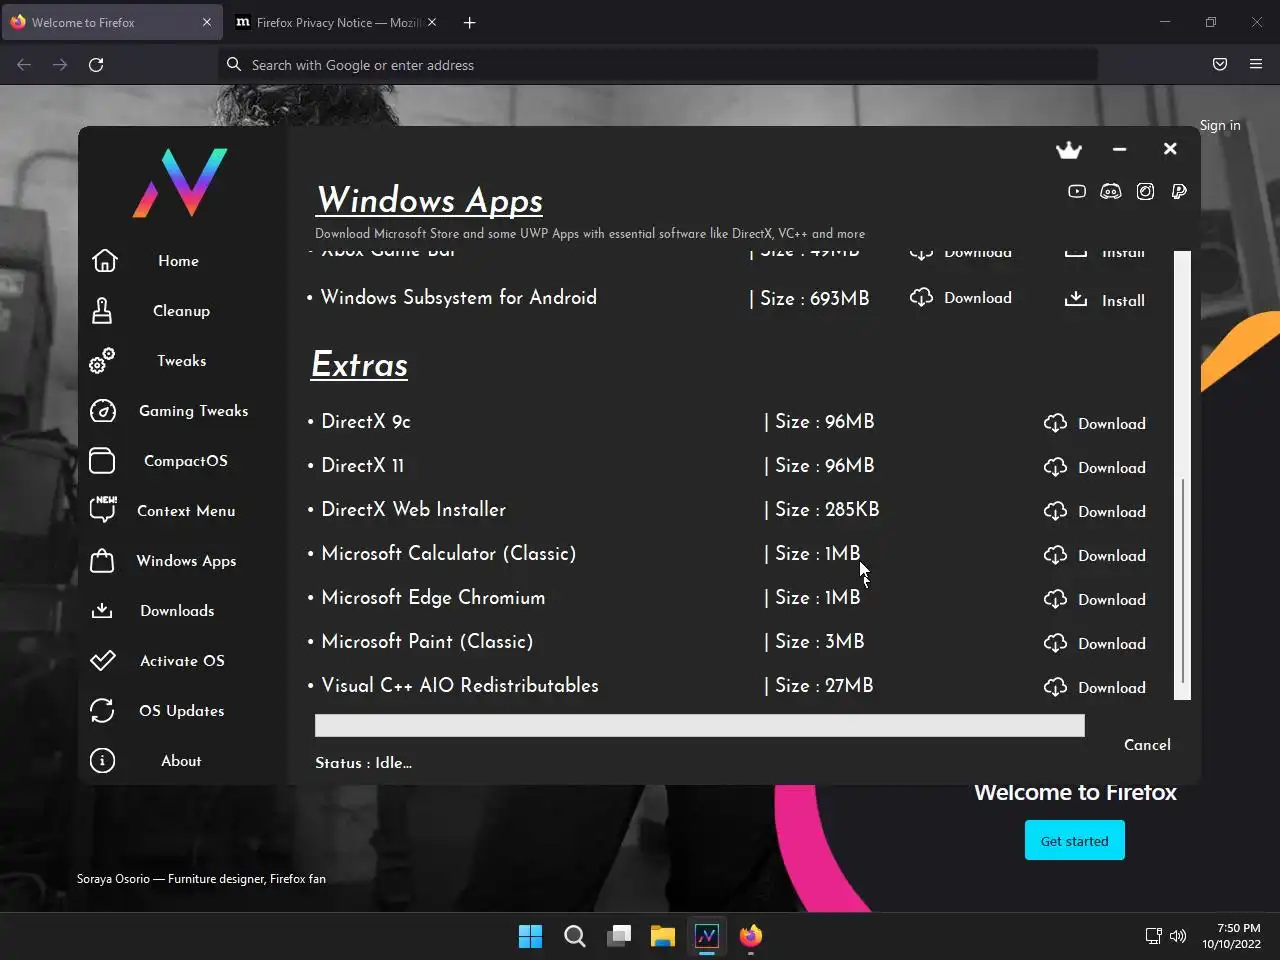
Task: Open the OS Updates refresh icon
Action: coord(102,711)
